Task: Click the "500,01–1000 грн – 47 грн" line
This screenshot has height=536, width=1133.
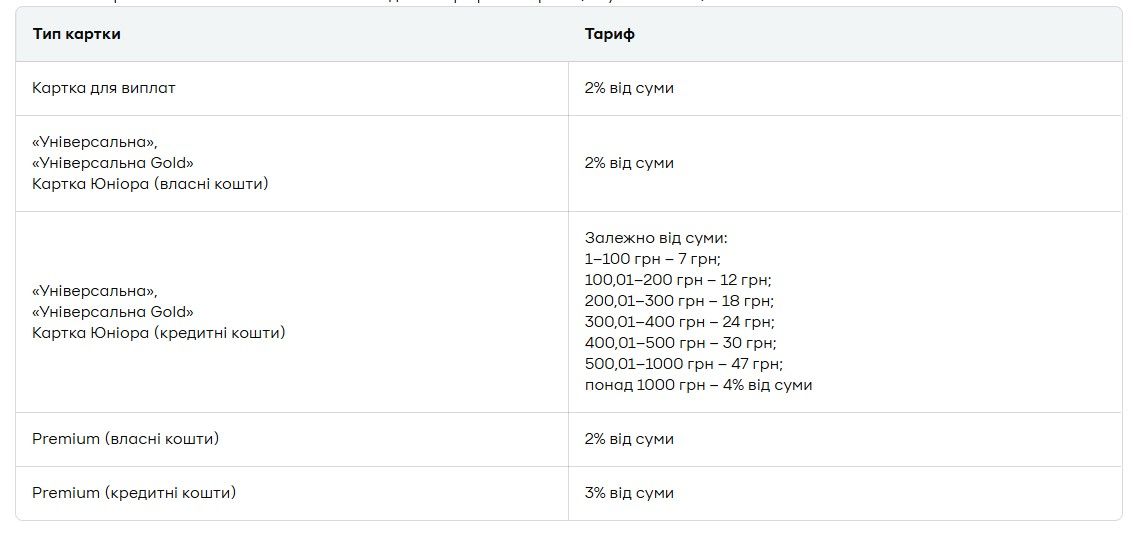Action: click(x=683, y=364)
